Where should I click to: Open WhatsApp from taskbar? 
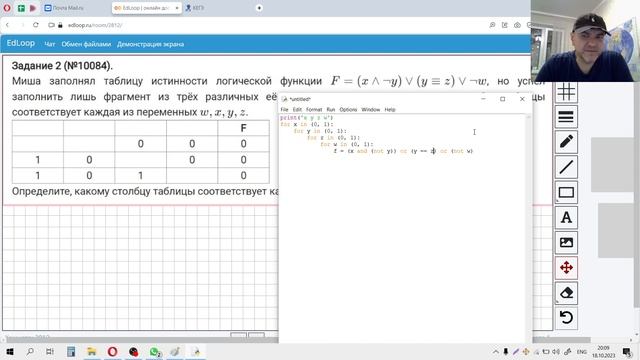coord(154,351)
